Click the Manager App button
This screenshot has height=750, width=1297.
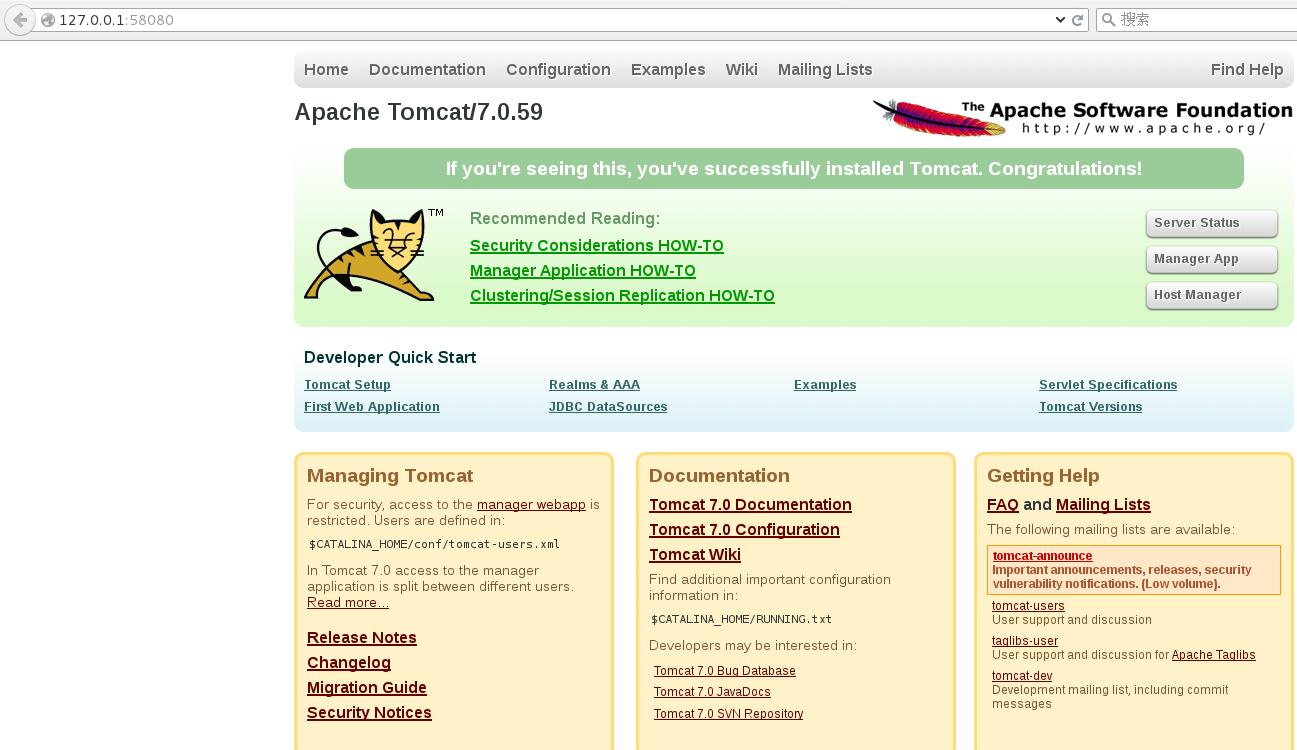coord(1211,259)
